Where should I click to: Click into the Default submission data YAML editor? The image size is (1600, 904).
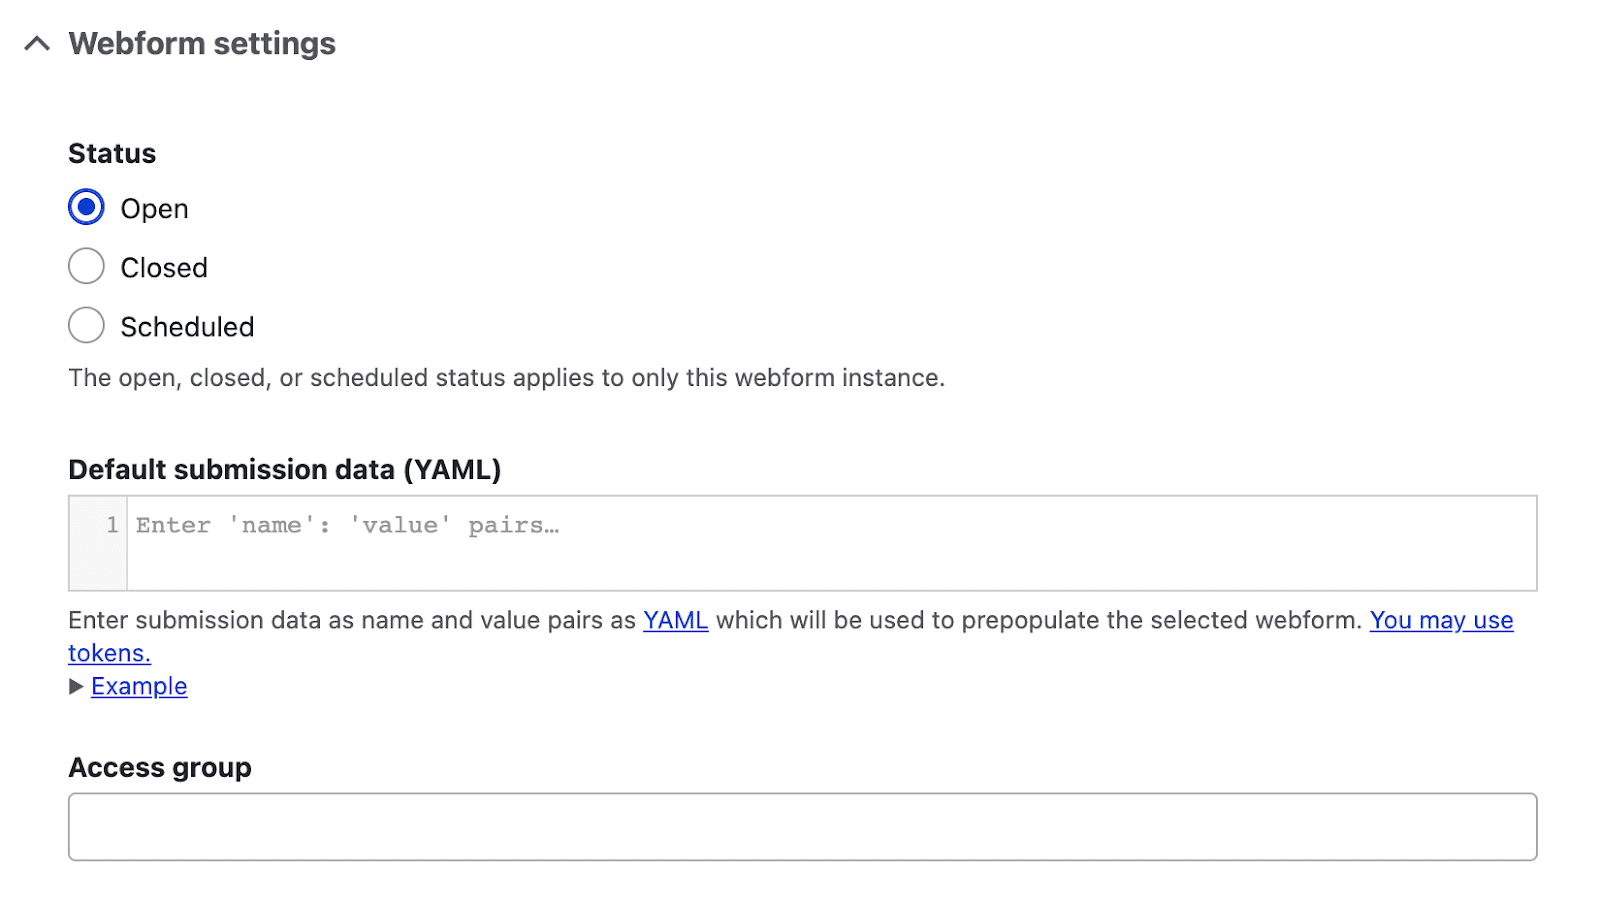(700, 543)
